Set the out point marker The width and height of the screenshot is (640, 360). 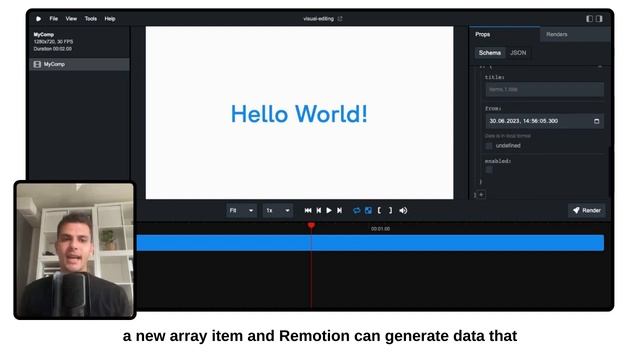point(390,211)
